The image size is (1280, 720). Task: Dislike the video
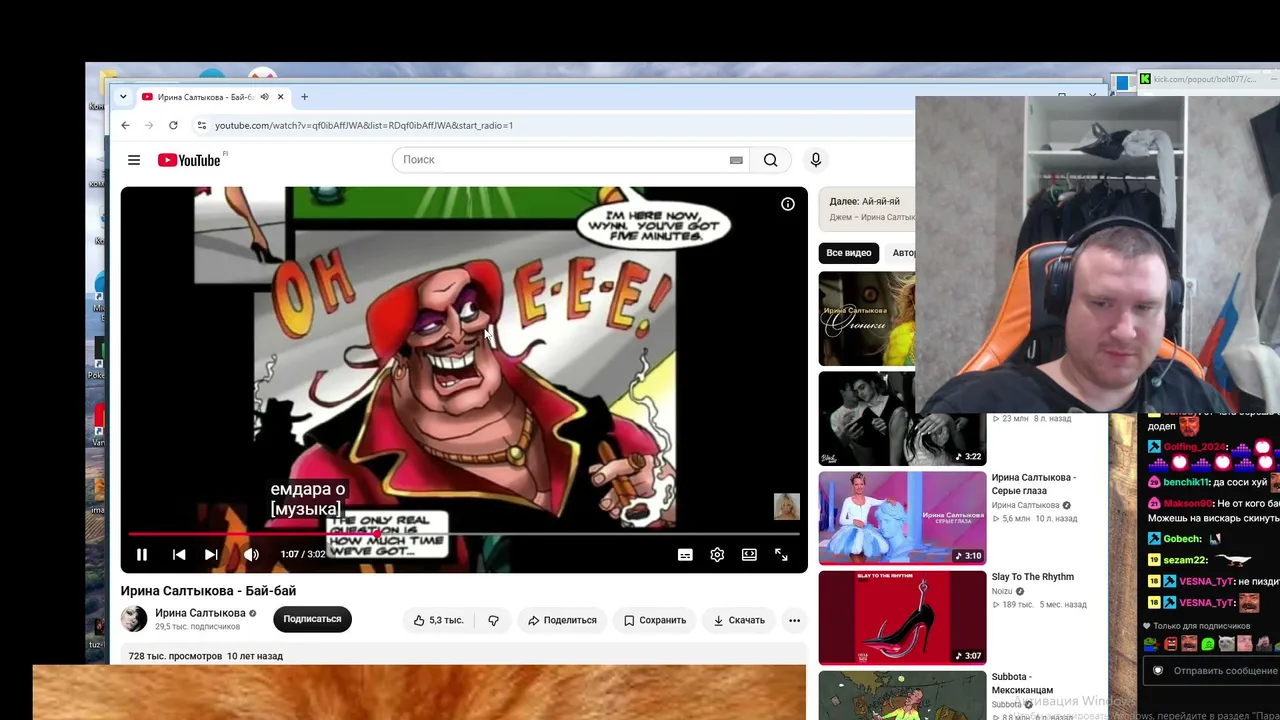tap(494, 620)
